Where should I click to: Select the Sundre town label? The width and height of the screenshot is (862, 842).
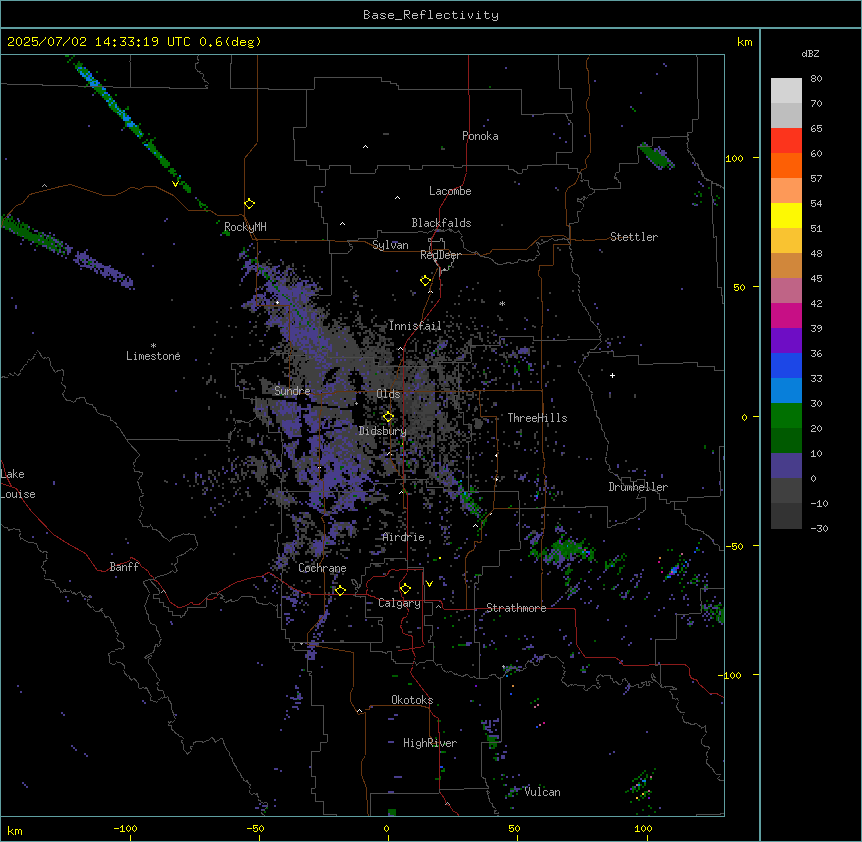(292, 391)
